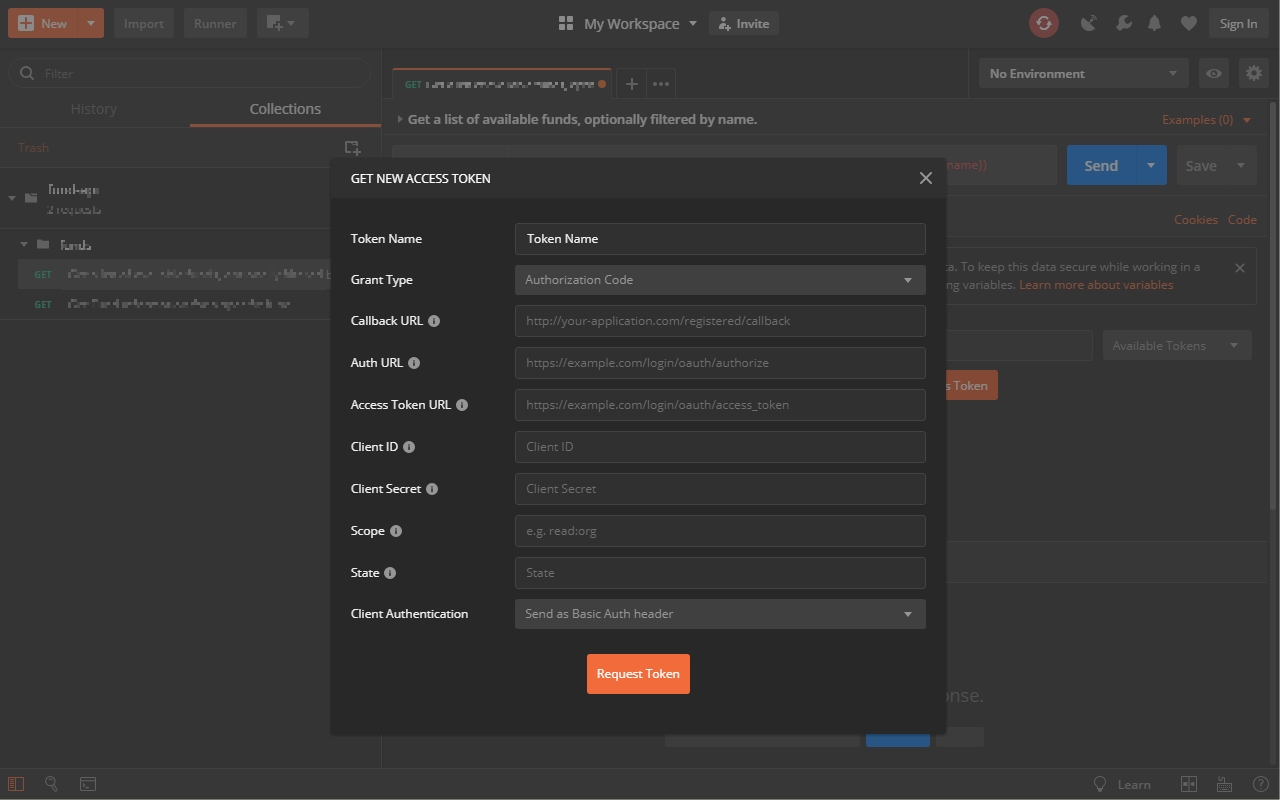Click the Client Secret info icon

[x=432, y=489]
